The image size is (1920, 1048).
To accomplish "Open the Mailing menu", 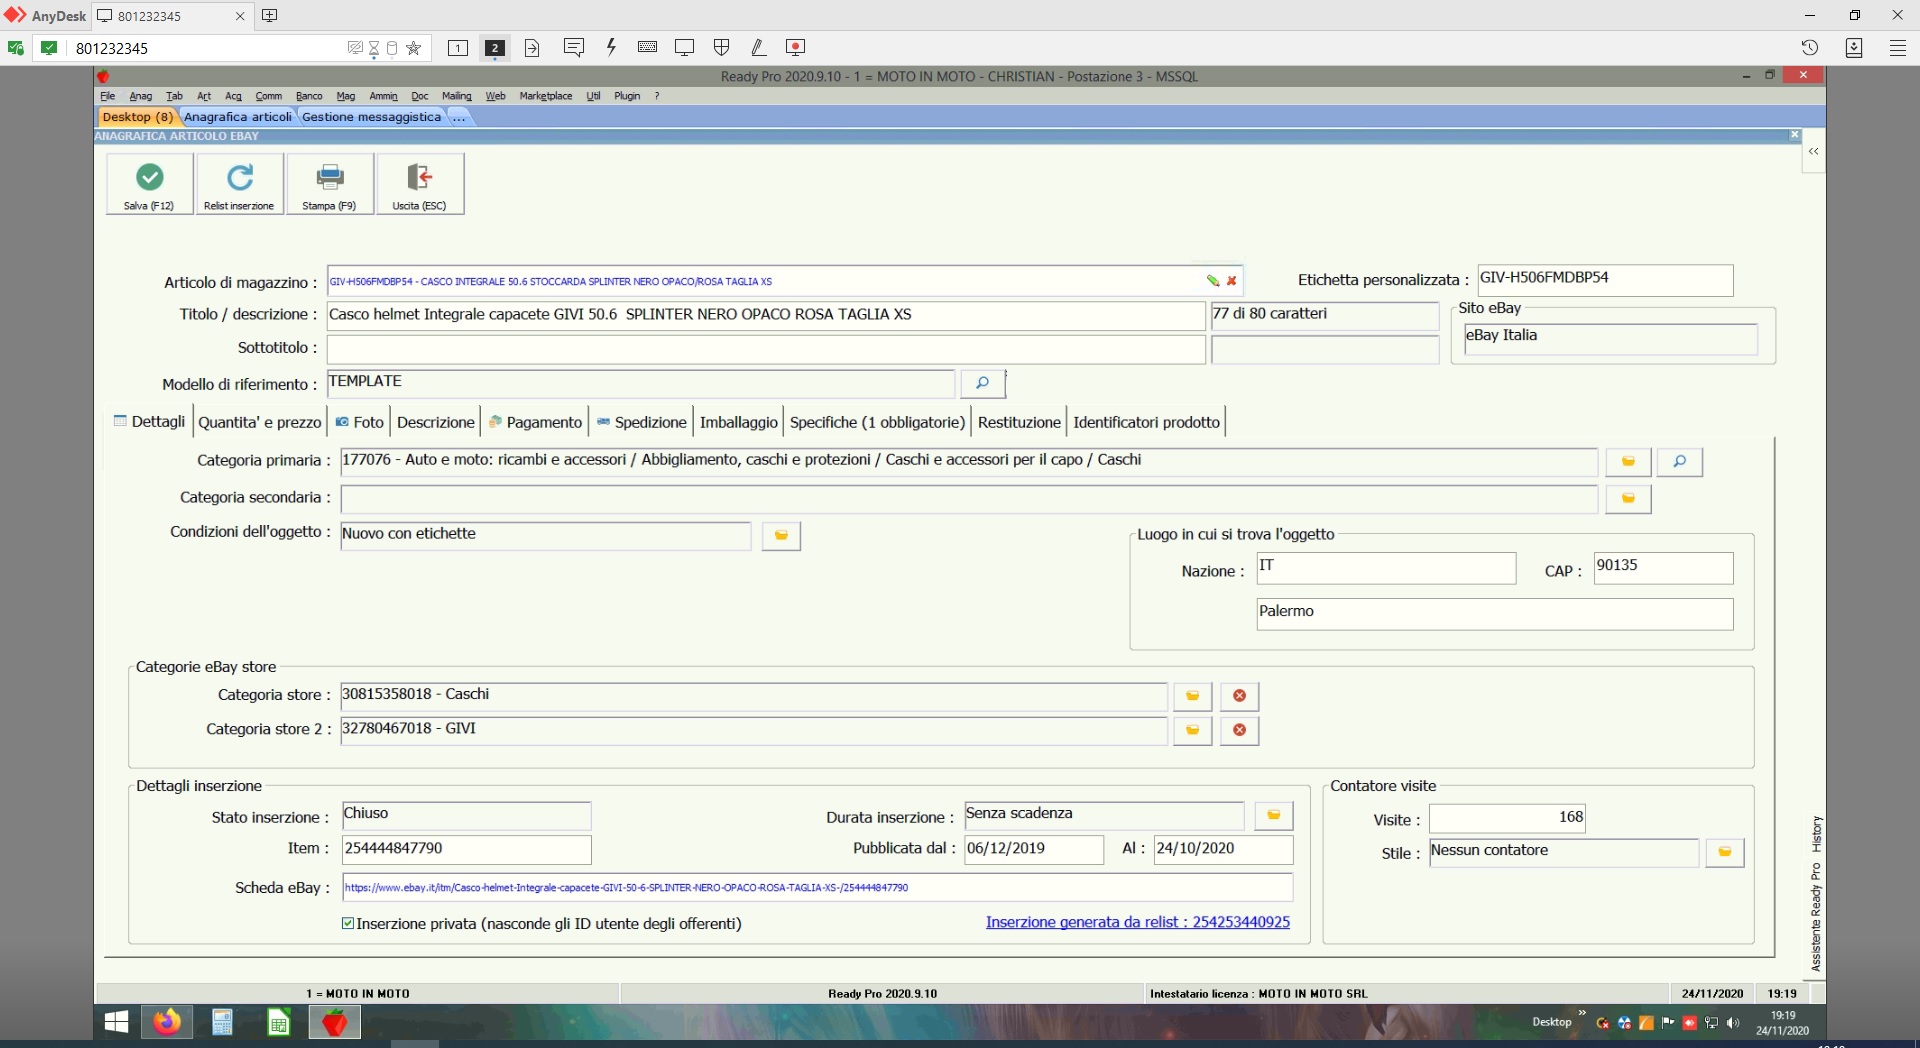I will click(457, 96).
